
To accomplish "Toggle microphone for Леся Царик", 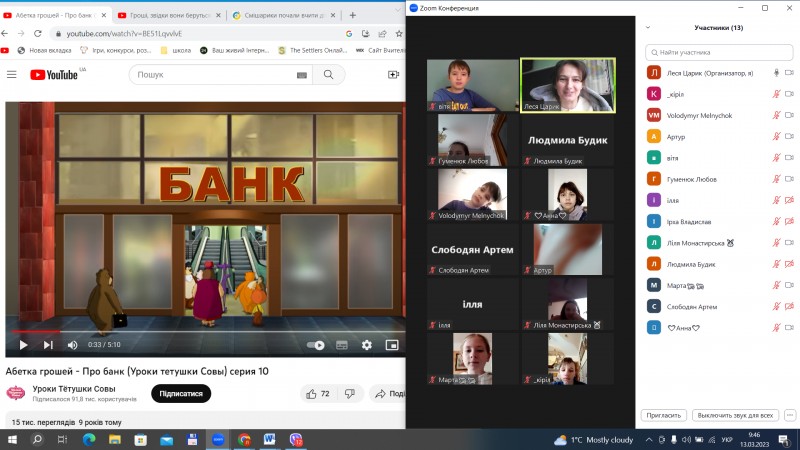I will (777, 73).
